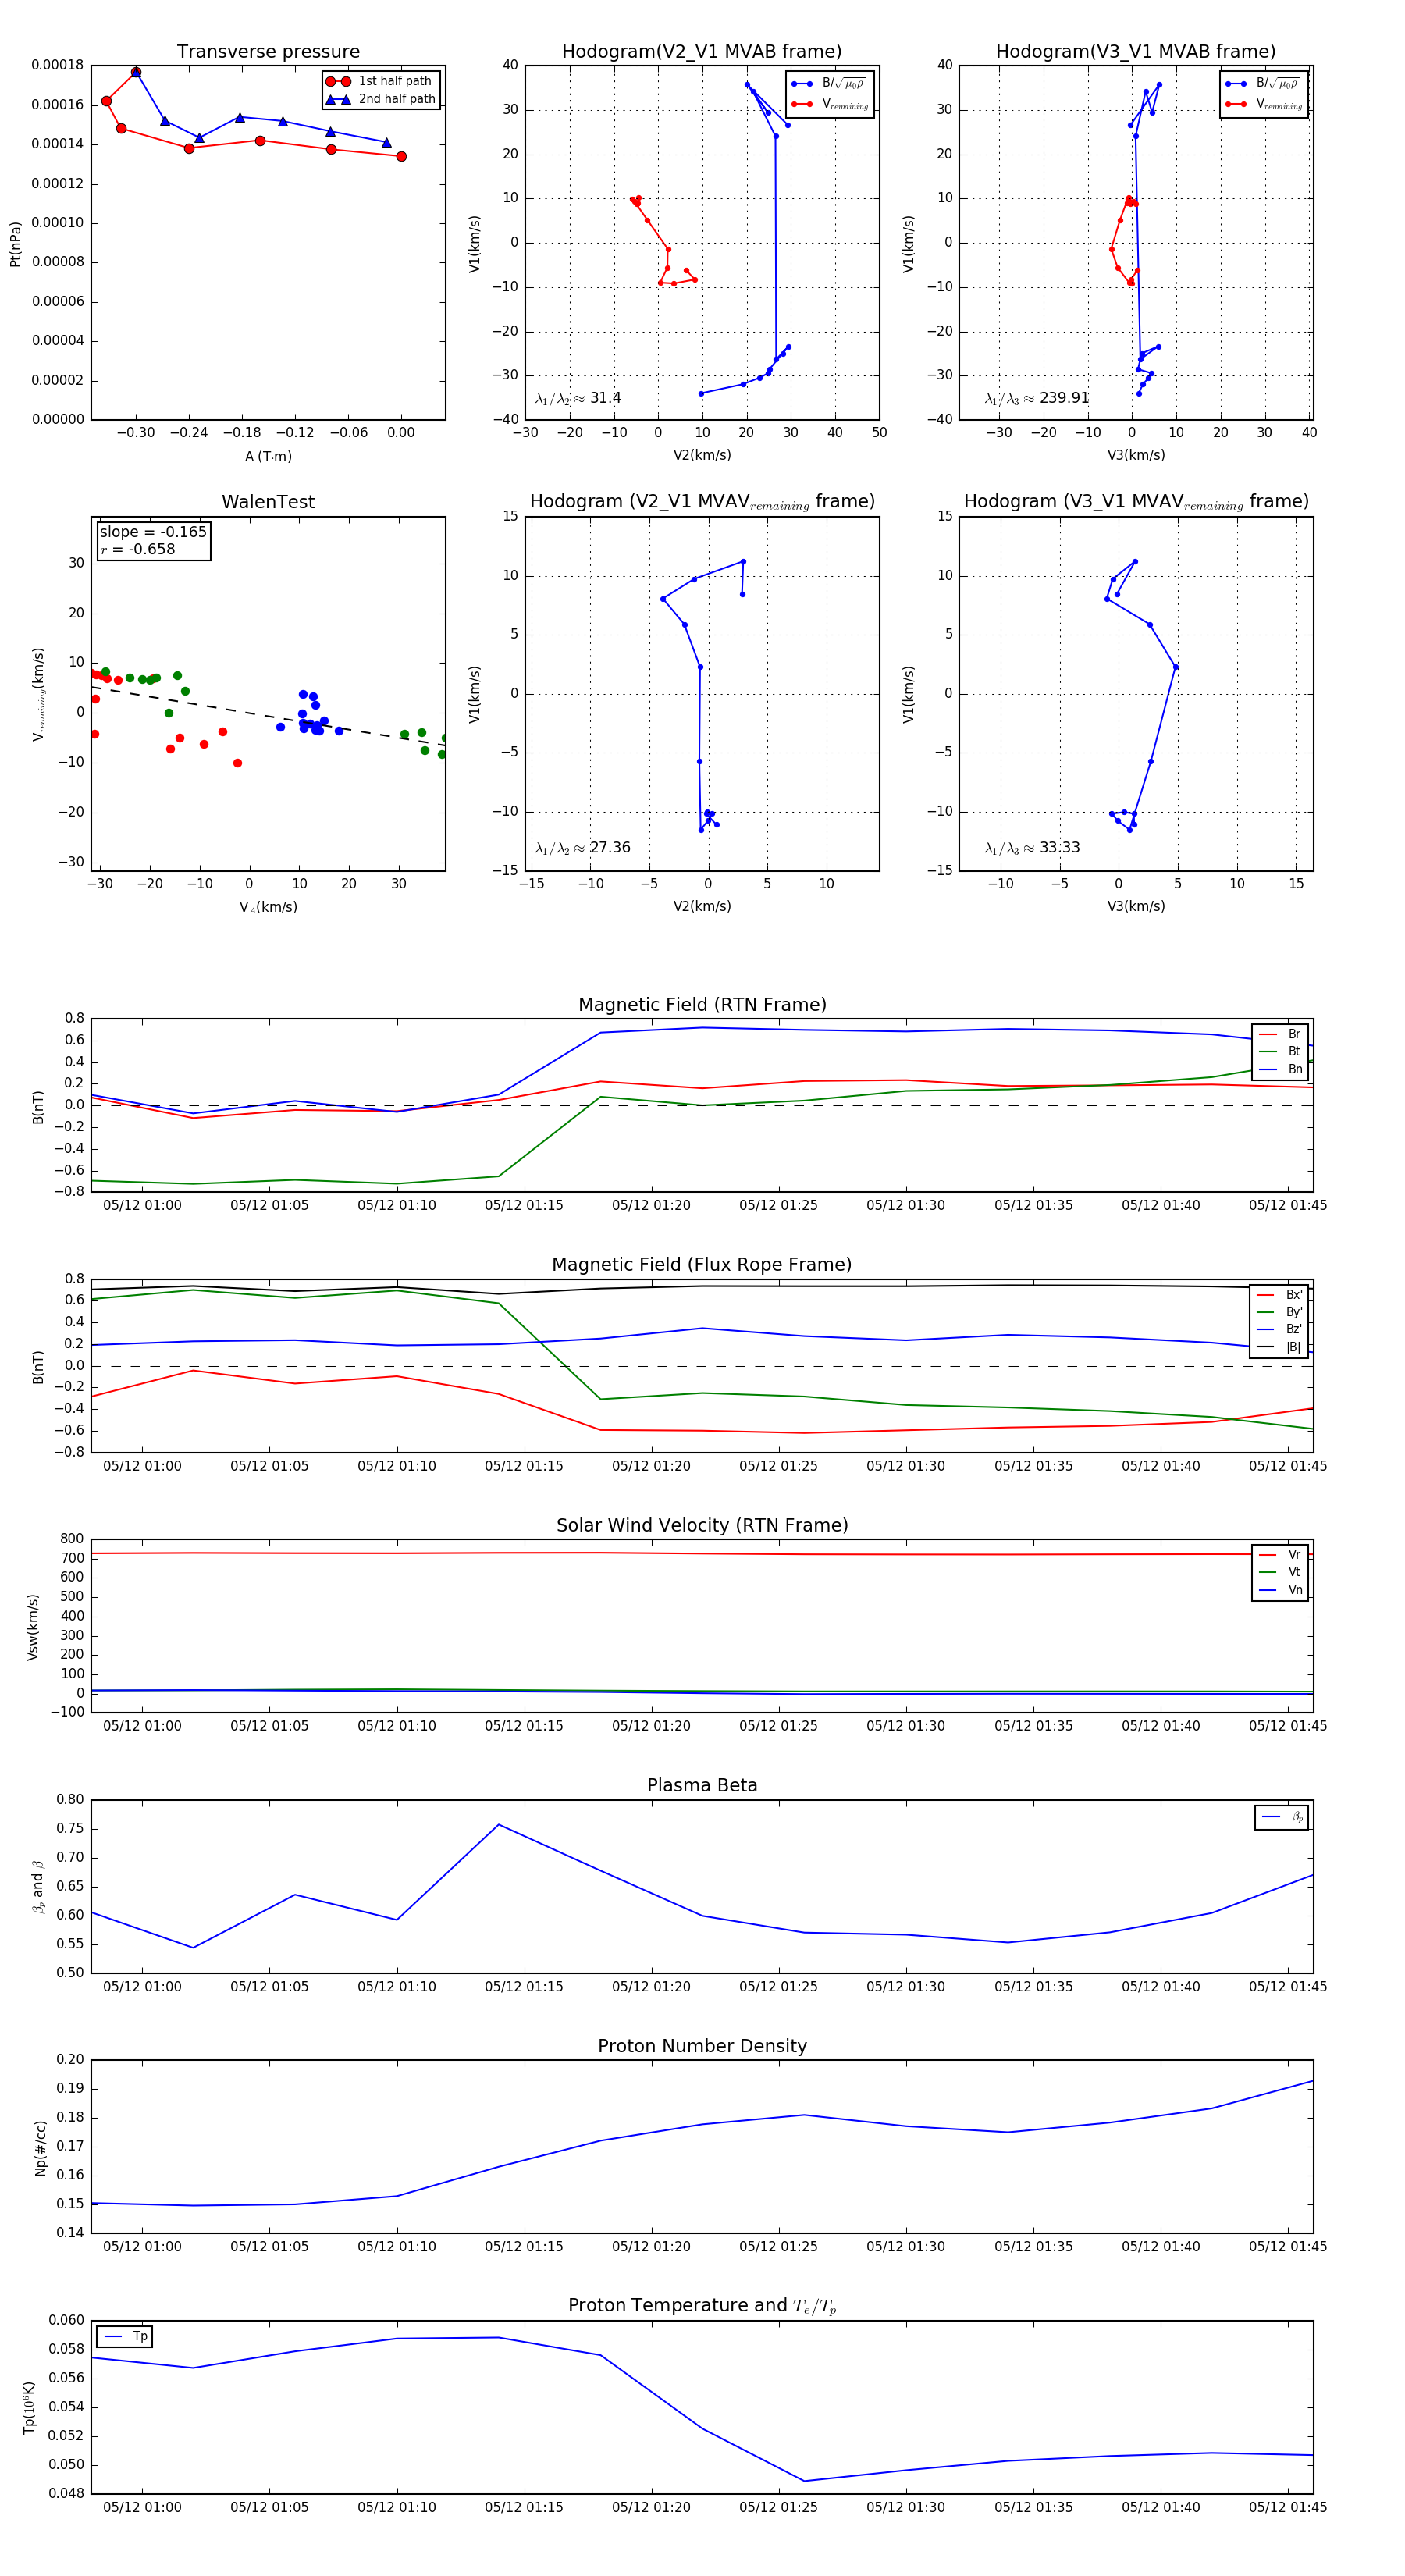Click the "Plasma Beta" plot title
The height and width of the screenshot is (2576, 1405).
[x=702, y=1786]
